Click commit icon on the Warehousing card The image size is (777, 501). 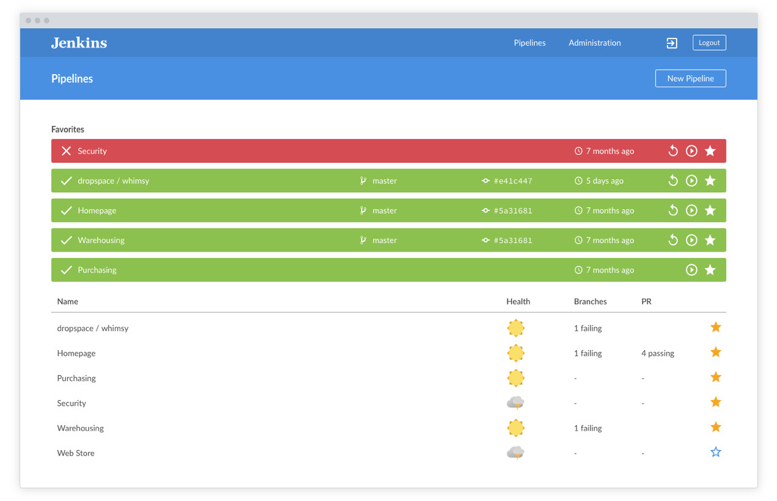486,240
